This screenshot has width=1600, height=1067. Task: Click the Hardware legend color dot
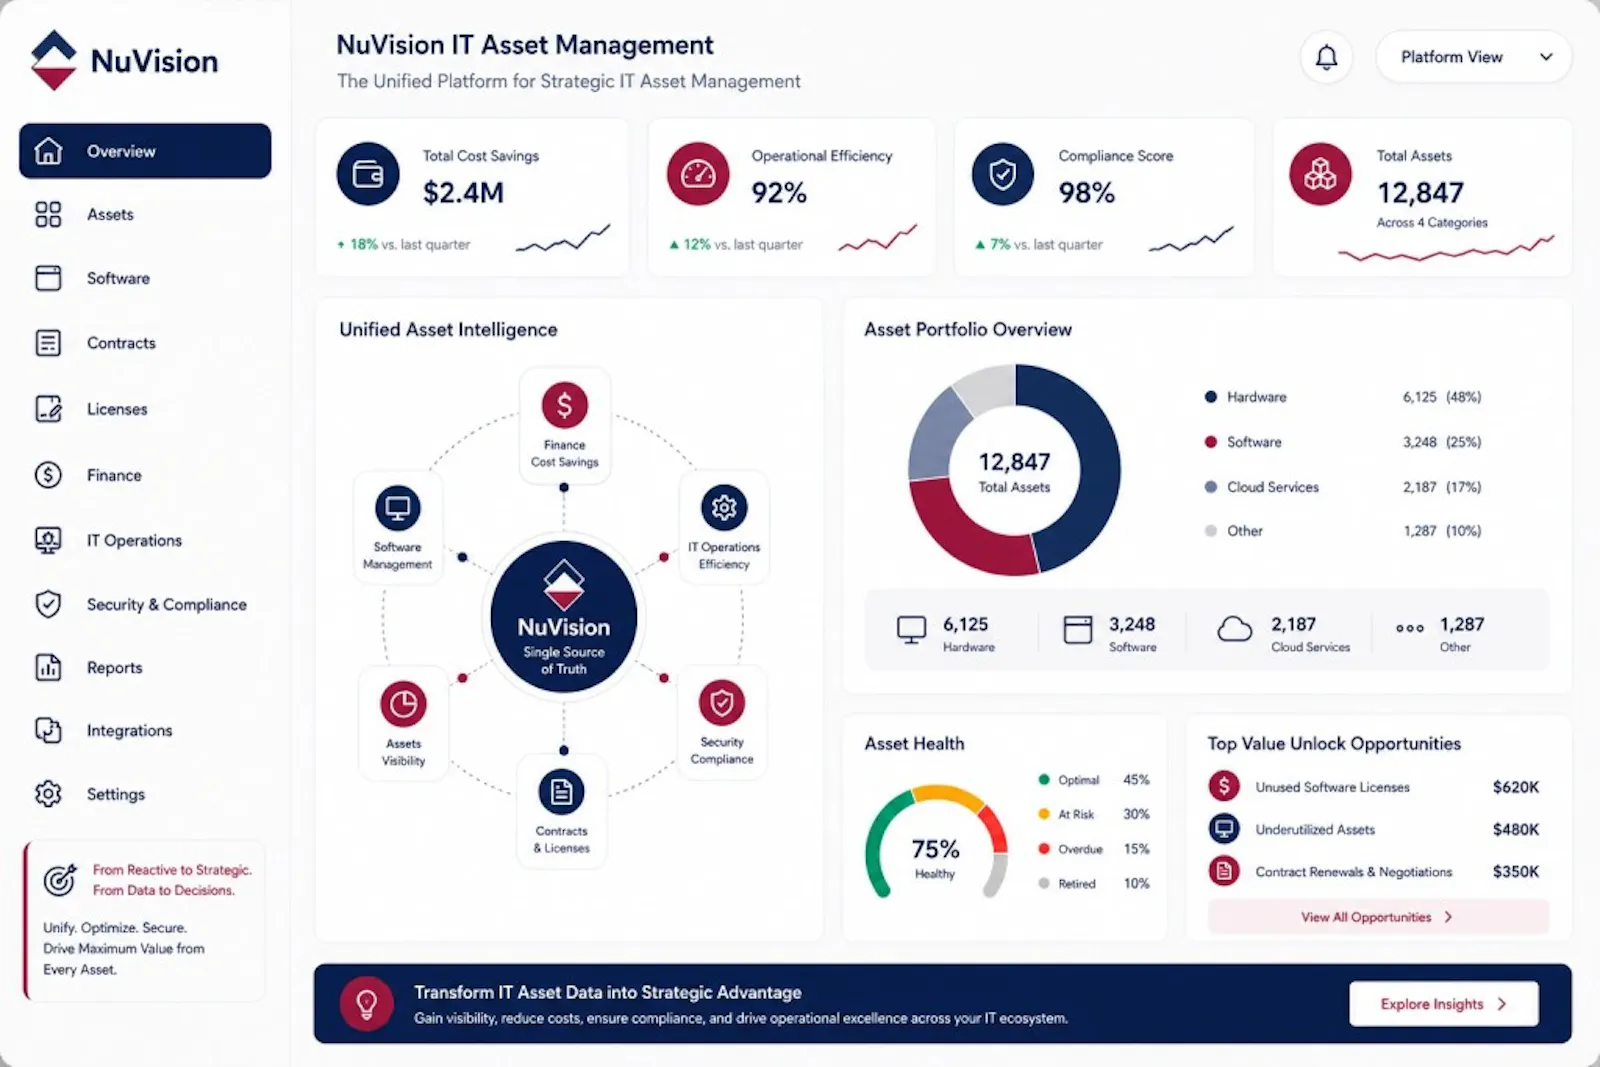pyautogui.click(x=1211, y=397)
